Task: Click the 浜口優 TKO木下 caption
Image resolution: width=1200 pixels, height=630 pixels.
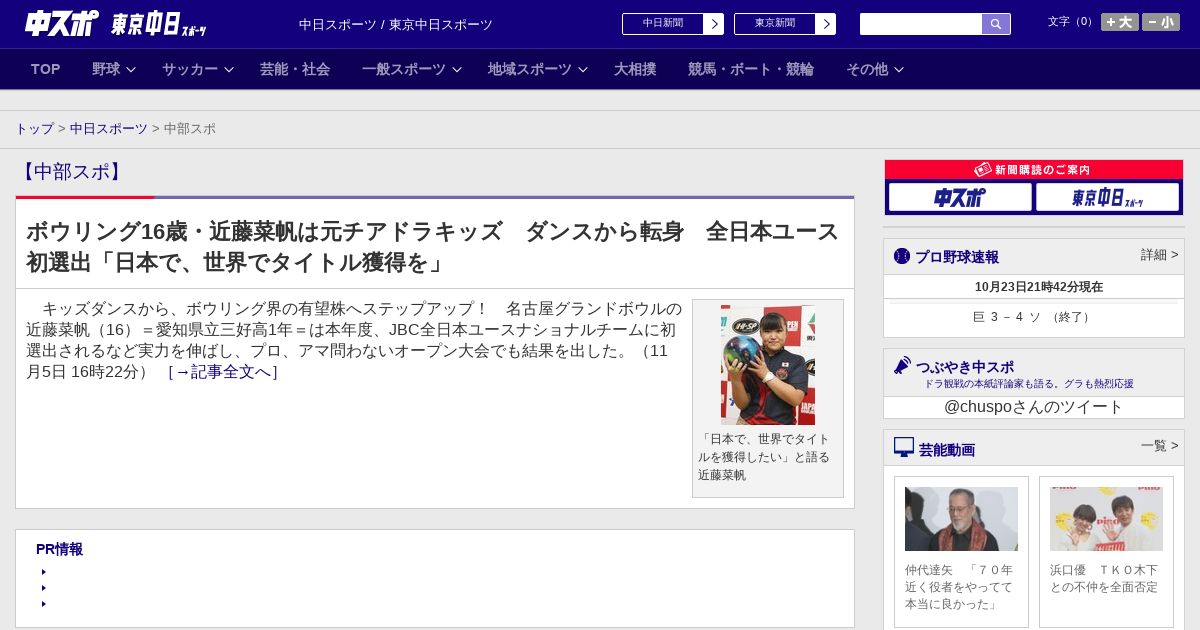Action: tap(1104, 578)
